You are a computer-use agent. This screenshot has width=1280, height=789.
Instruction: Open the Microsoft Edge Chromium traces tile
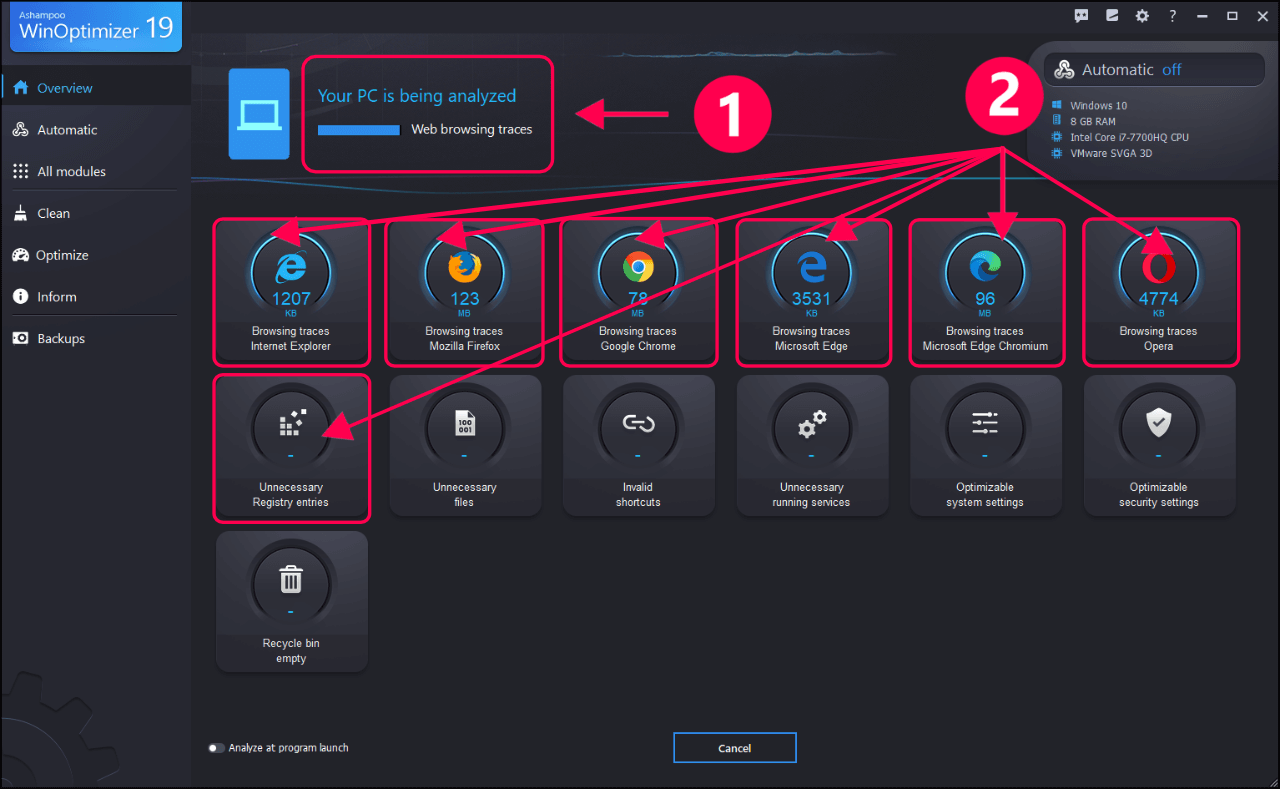point(985,291)
